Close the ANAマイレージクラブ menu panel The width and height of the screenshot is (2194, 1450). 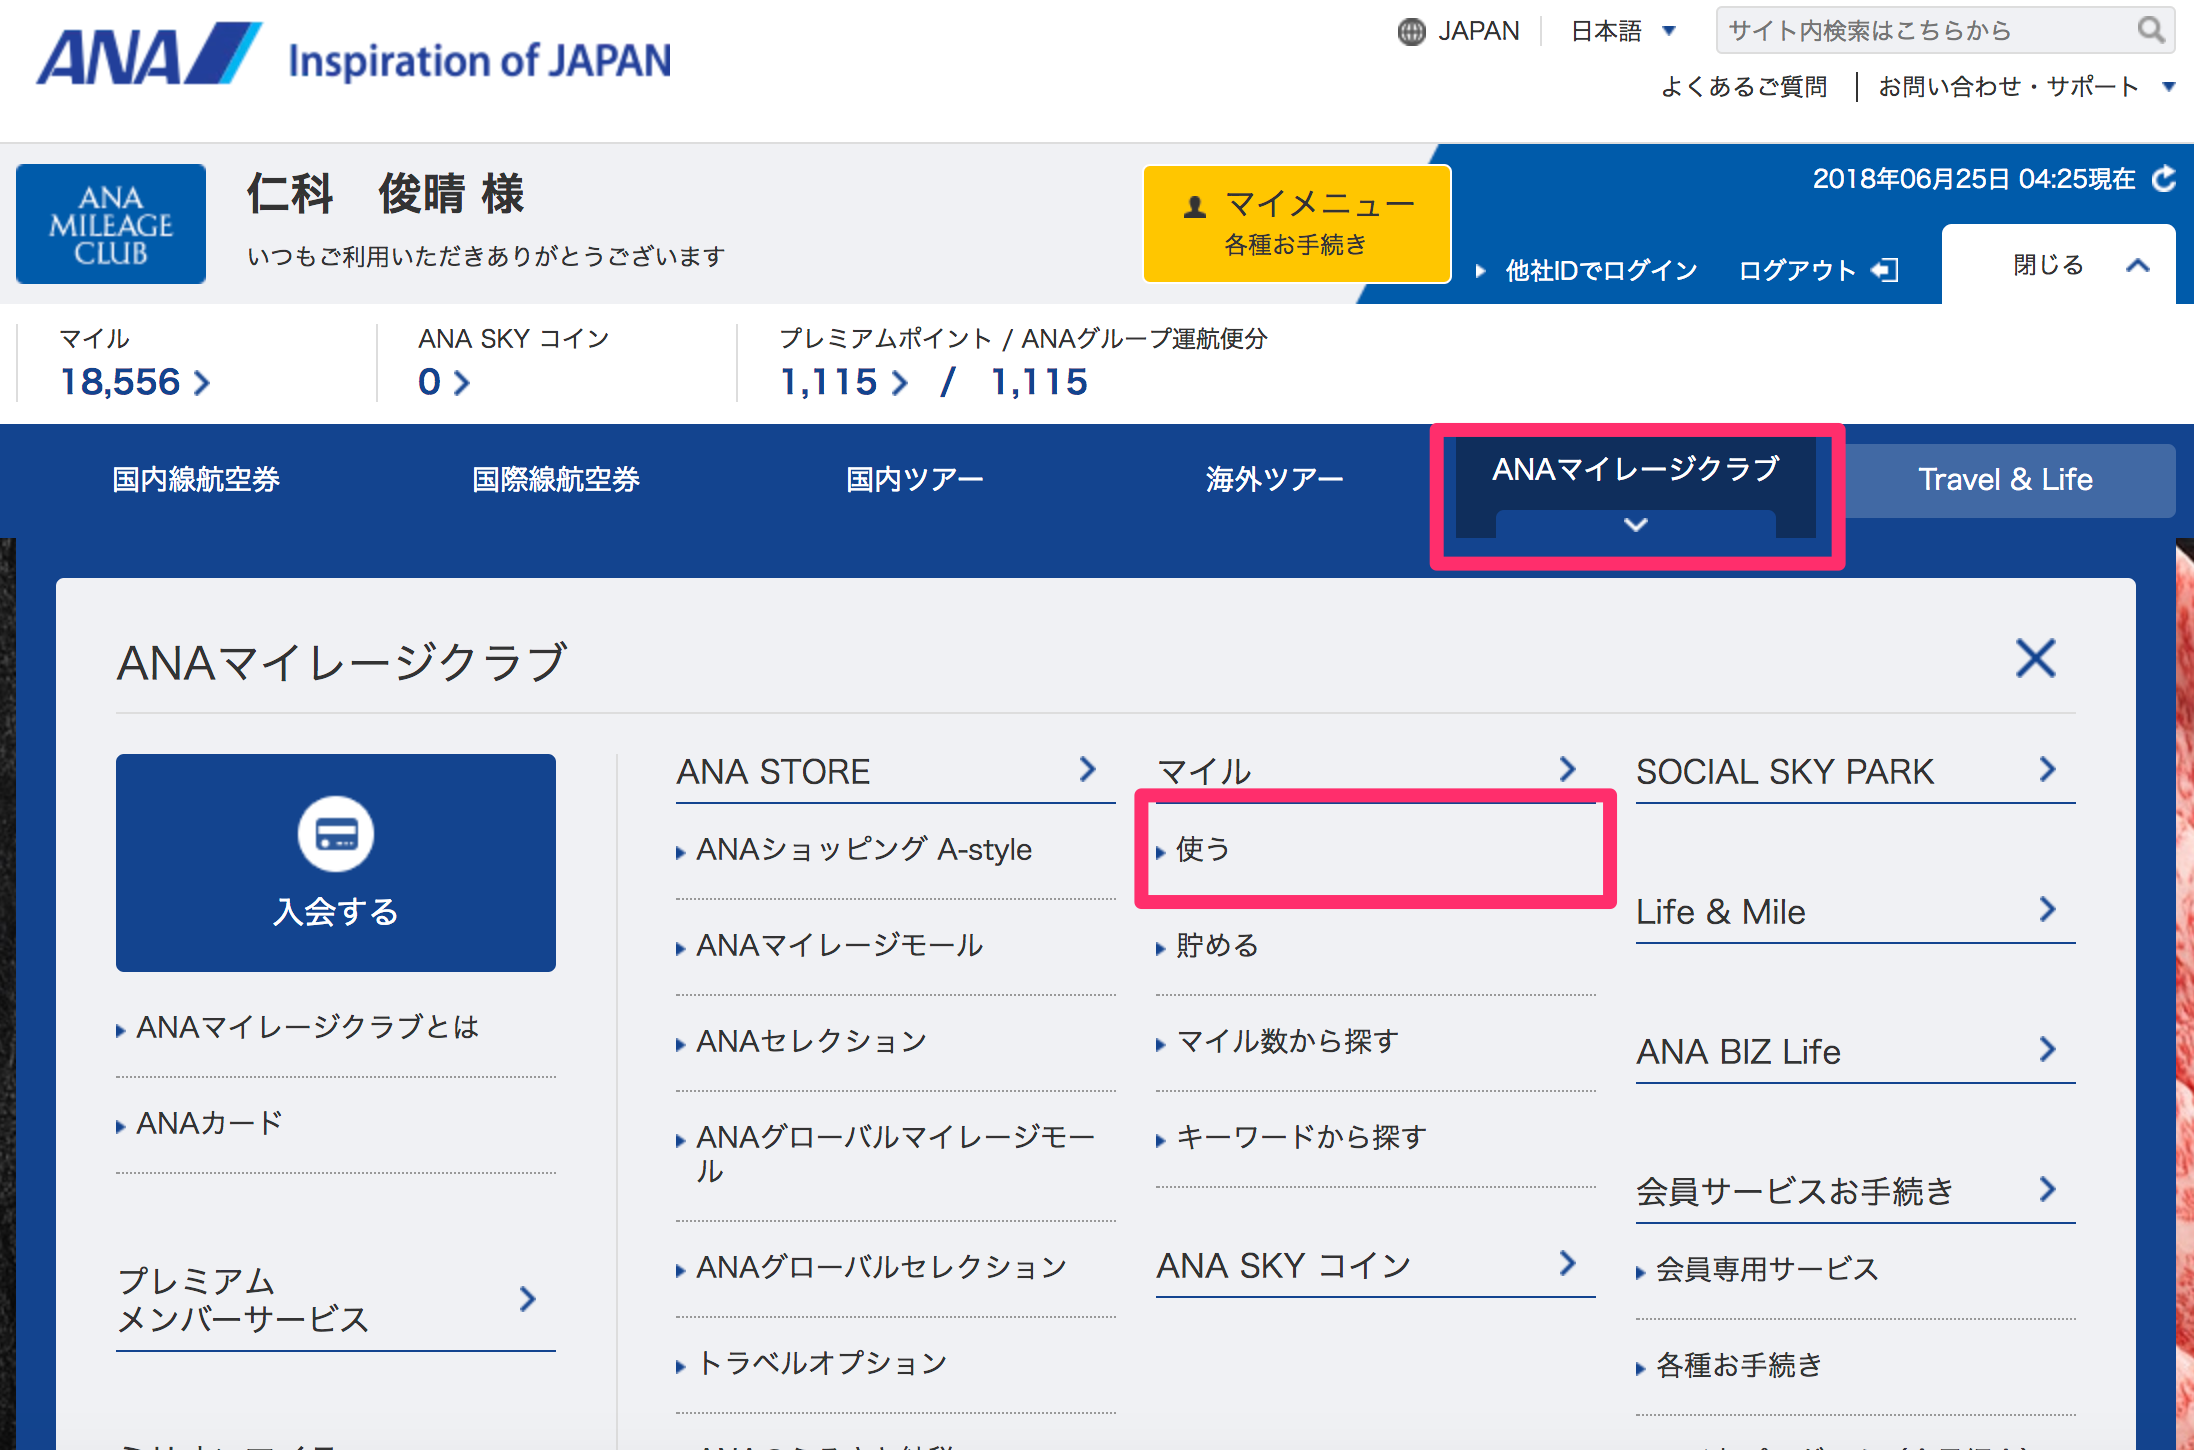[2035, 659]
